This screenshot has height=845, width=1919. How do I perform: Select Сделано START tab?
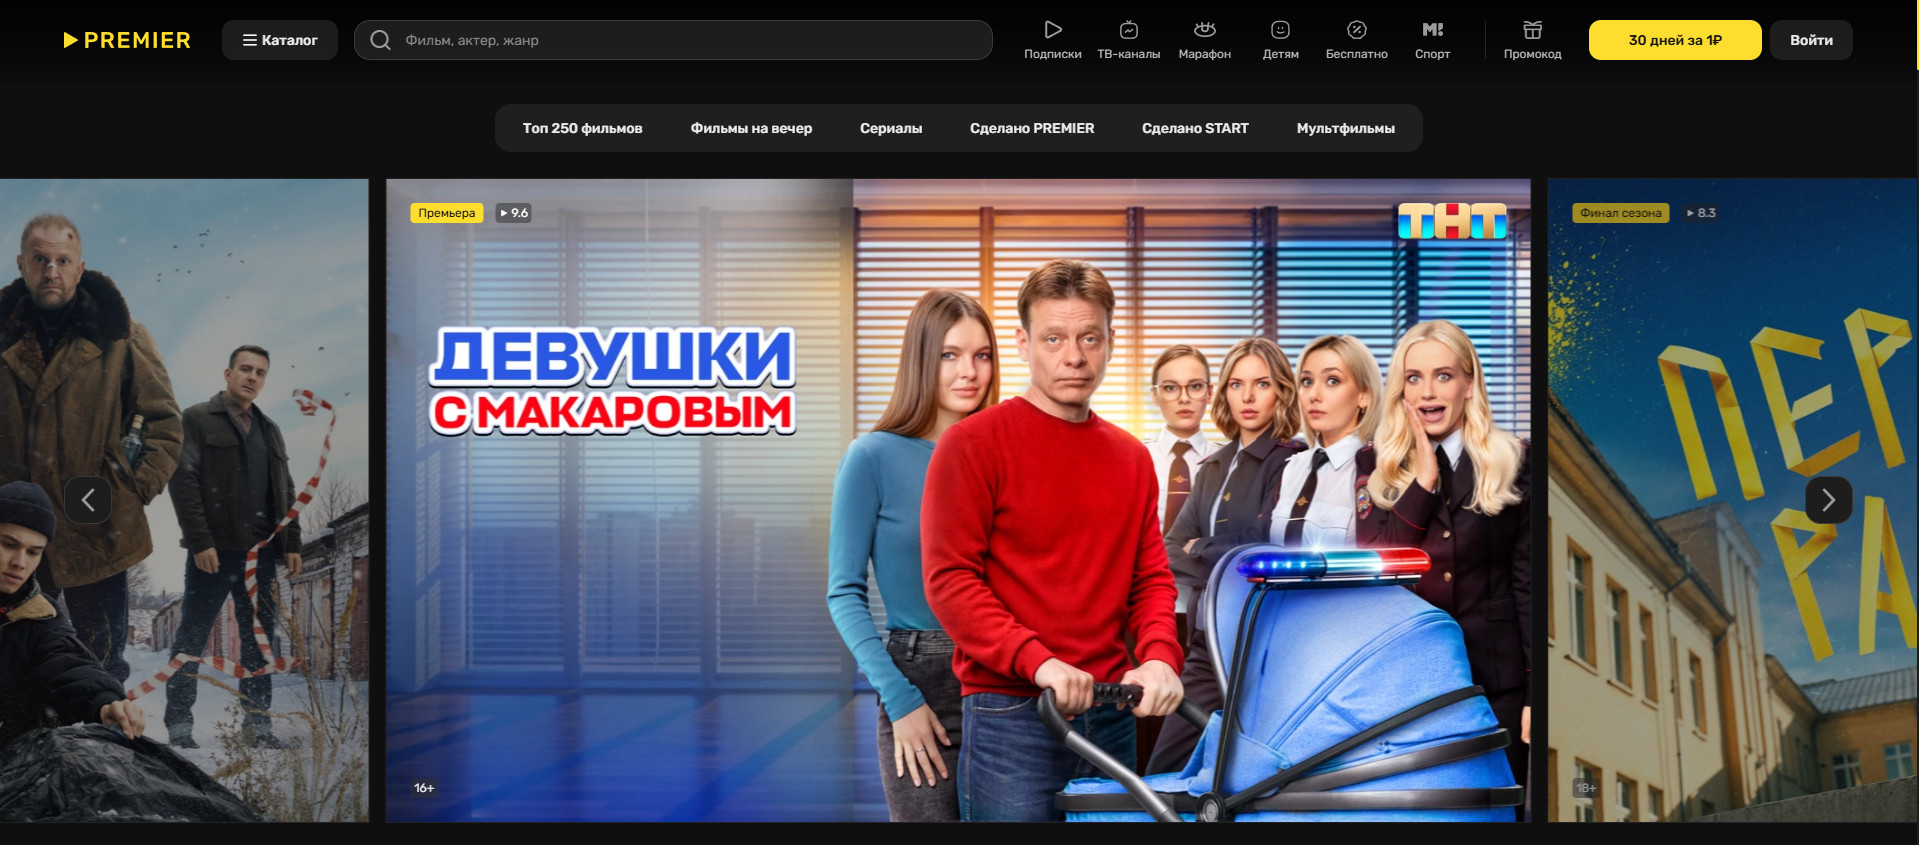tap(1195, 128)
